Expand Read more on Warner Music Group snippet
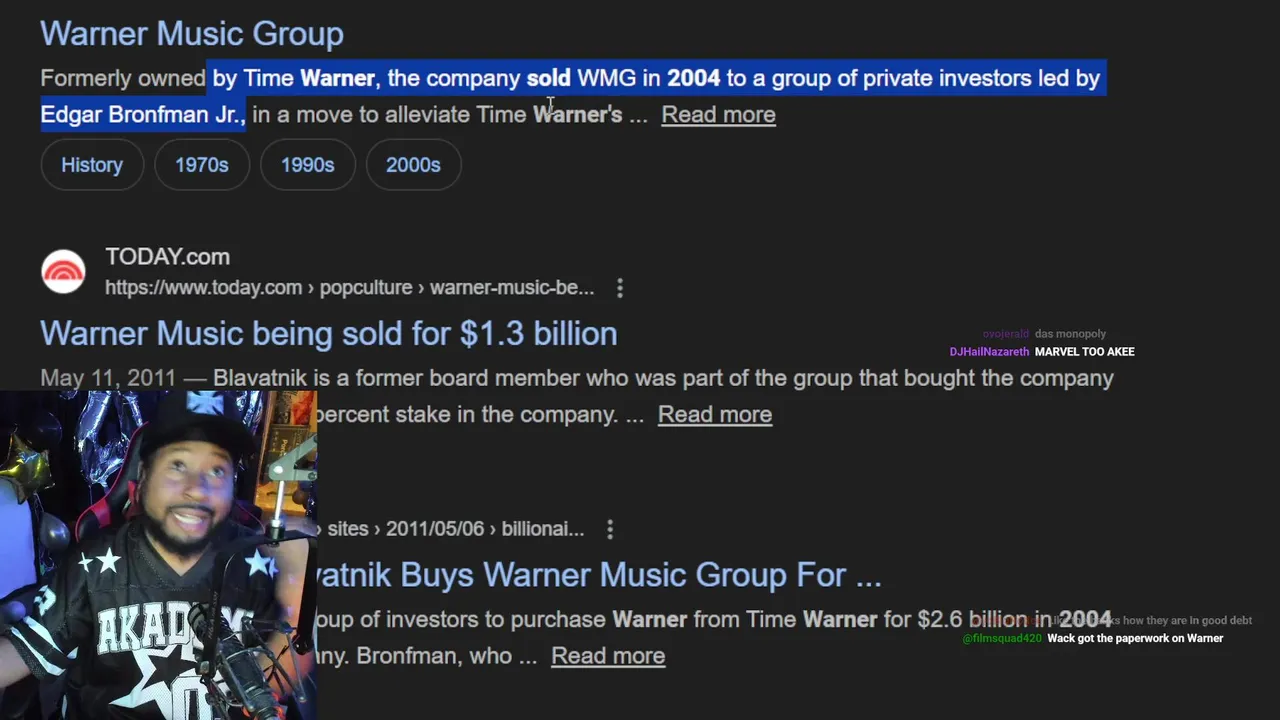 pos(718,114)
